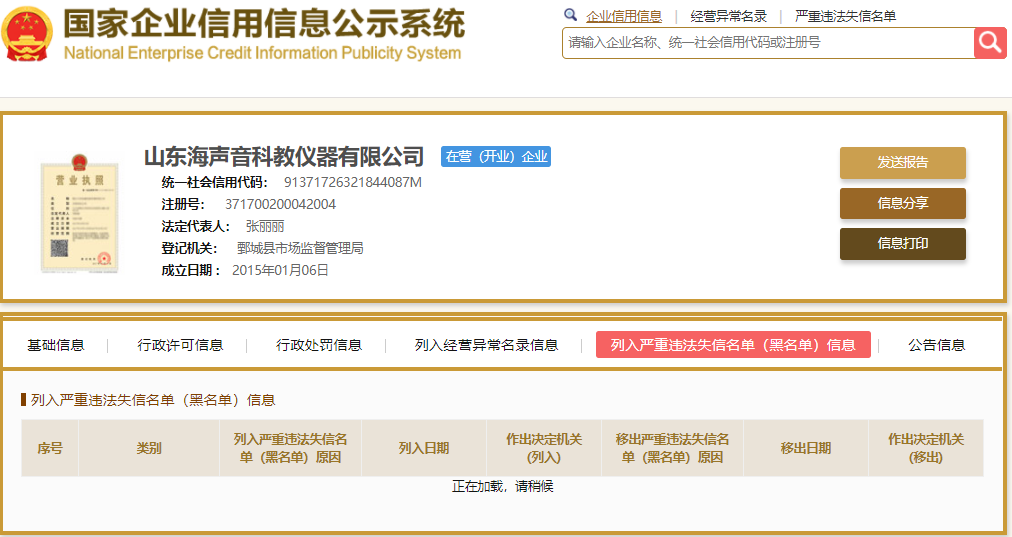Click the 国家企业信用信息公示系统 site title
Image resolution: width=1012 pixels, height=537 pixels.
coord(264,24)
